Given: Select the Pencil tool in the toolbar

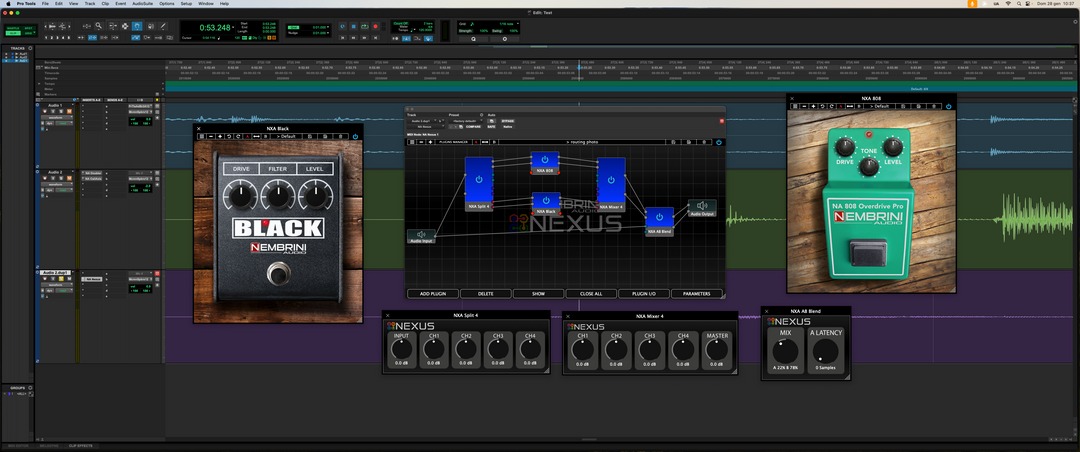Looking at the screenshot, I should [163, 25].
